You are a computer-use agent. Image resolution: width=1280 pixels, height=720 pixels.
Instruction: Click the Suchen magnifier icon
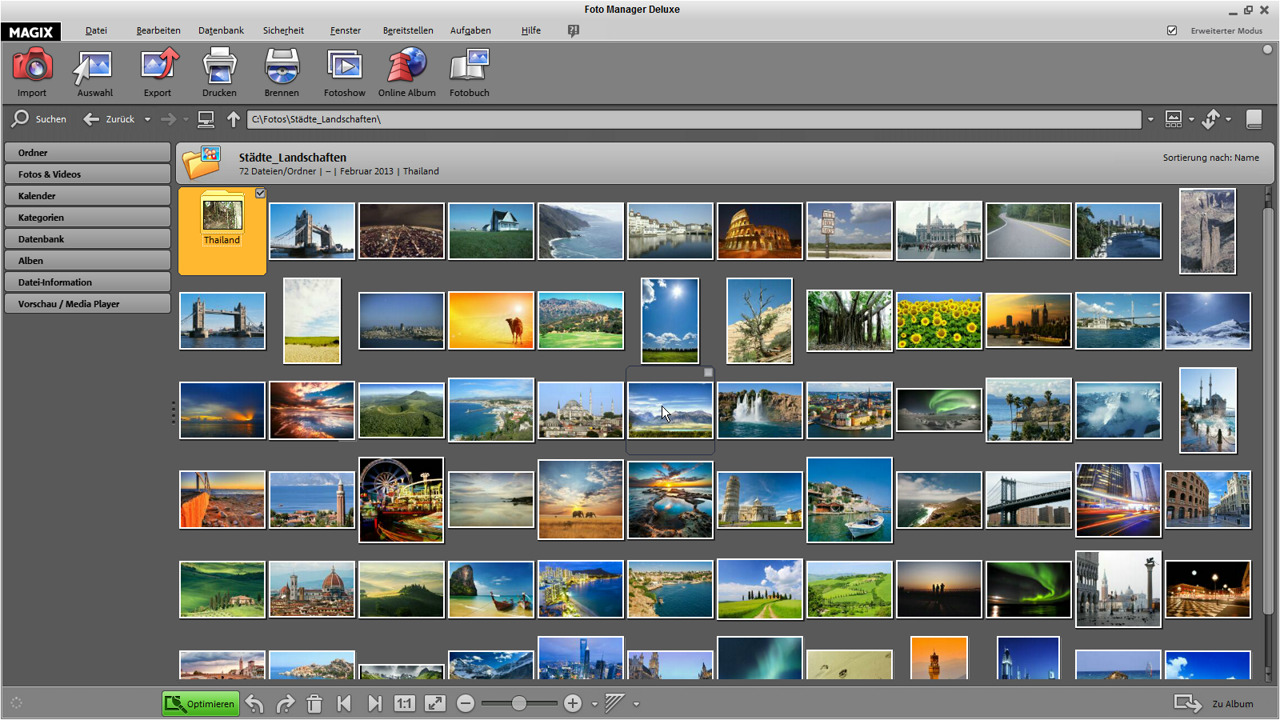[x=20, y=119]
